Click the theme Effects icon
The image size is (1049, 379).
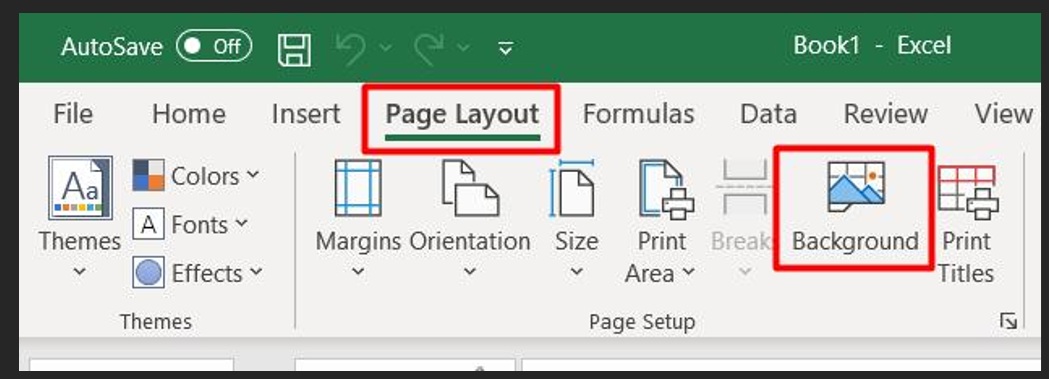(148, 273)
